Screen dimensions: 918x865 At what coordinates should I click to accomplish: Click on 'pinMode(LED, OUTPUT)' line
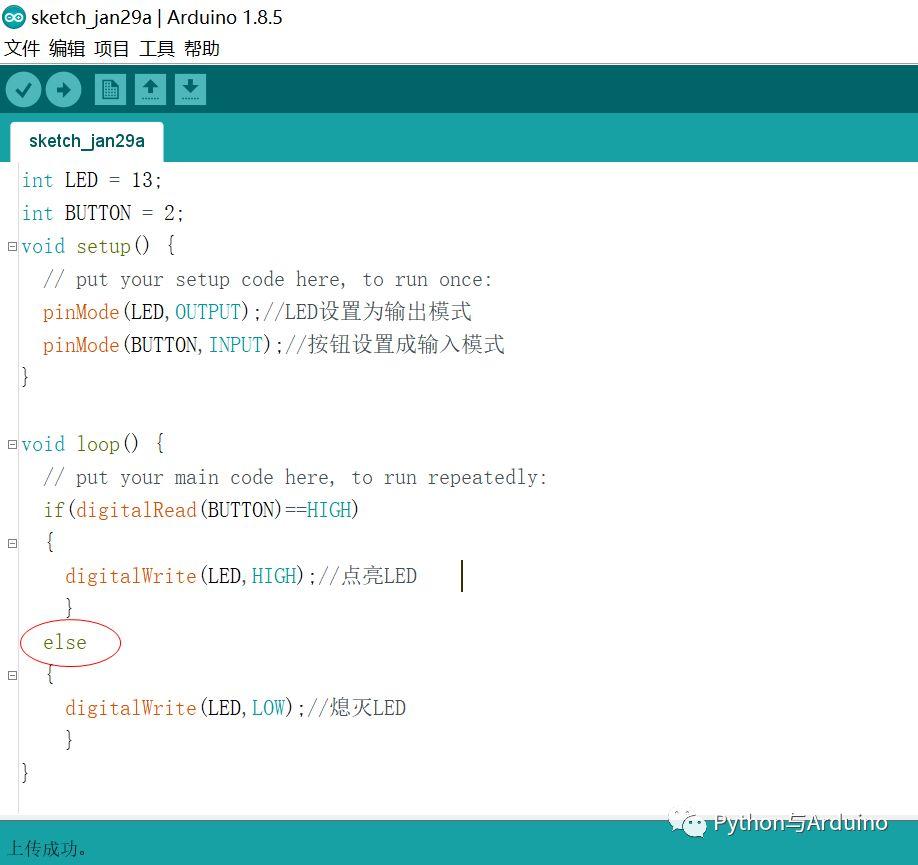[x=256, y=312]
